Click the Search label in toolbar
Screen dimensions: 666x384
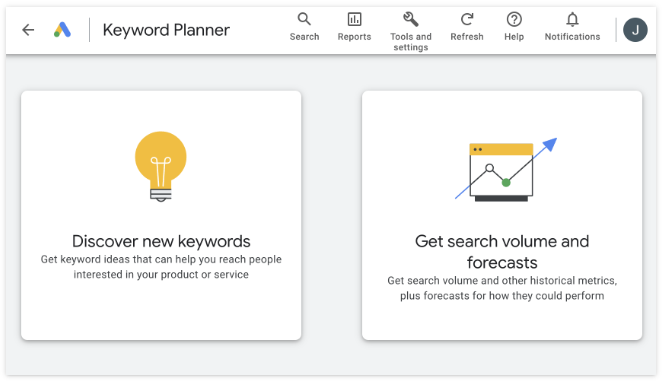[x=304, y=37]
